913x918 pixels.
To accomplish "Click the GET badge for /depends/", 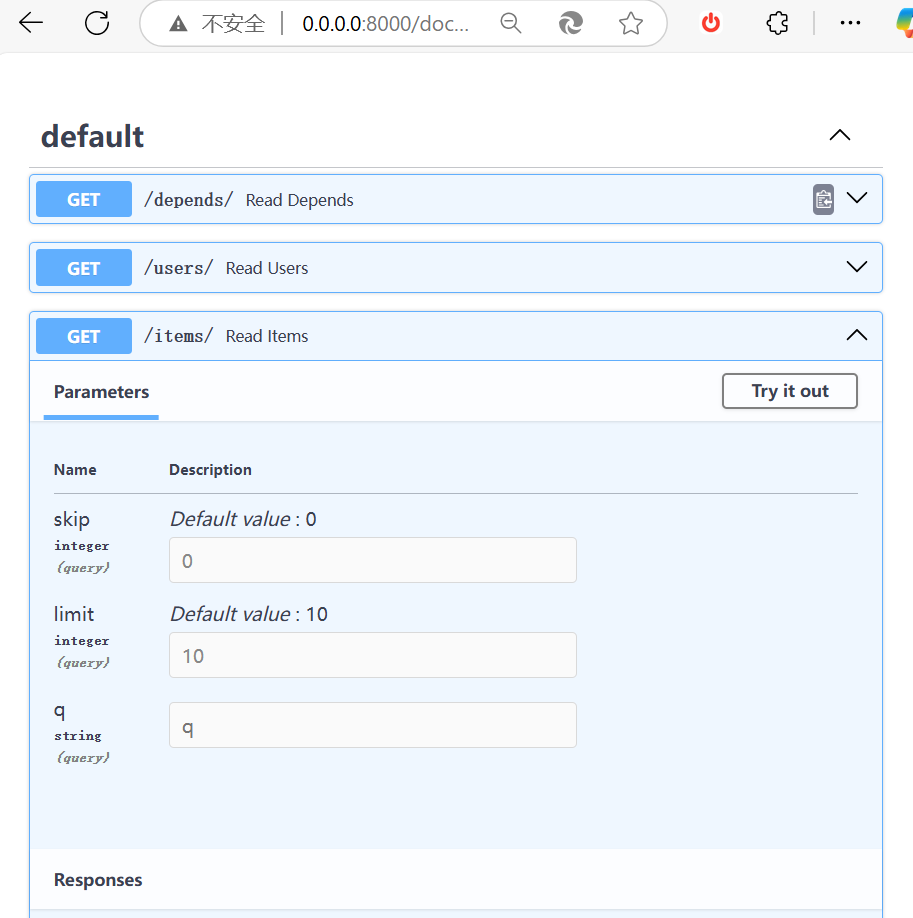I will (84, 199).
